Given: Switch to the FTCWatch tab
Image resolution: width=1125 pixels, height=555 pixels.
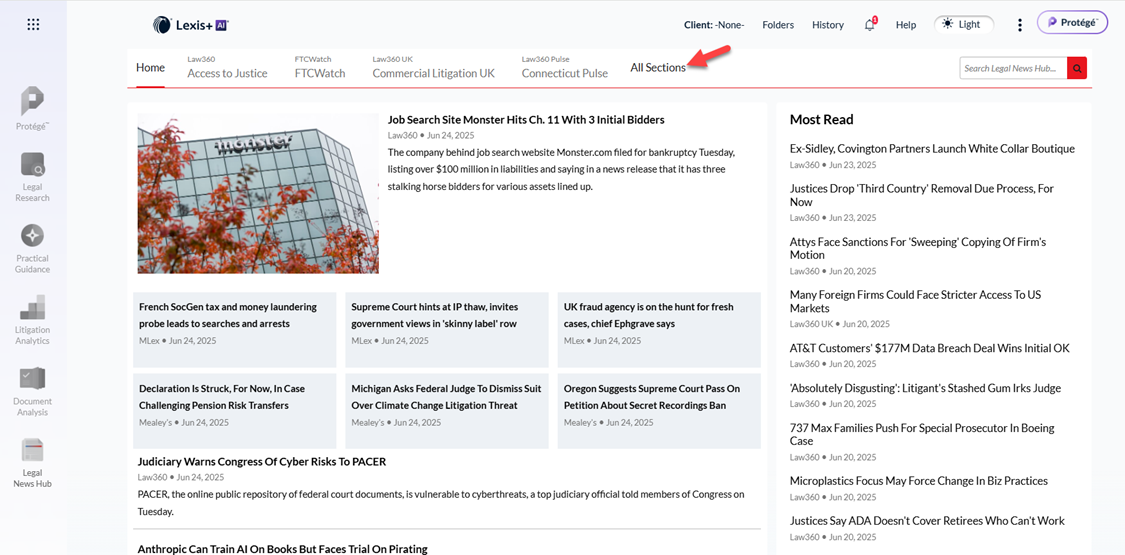Looking at the screenshot, I should (320, 73).
